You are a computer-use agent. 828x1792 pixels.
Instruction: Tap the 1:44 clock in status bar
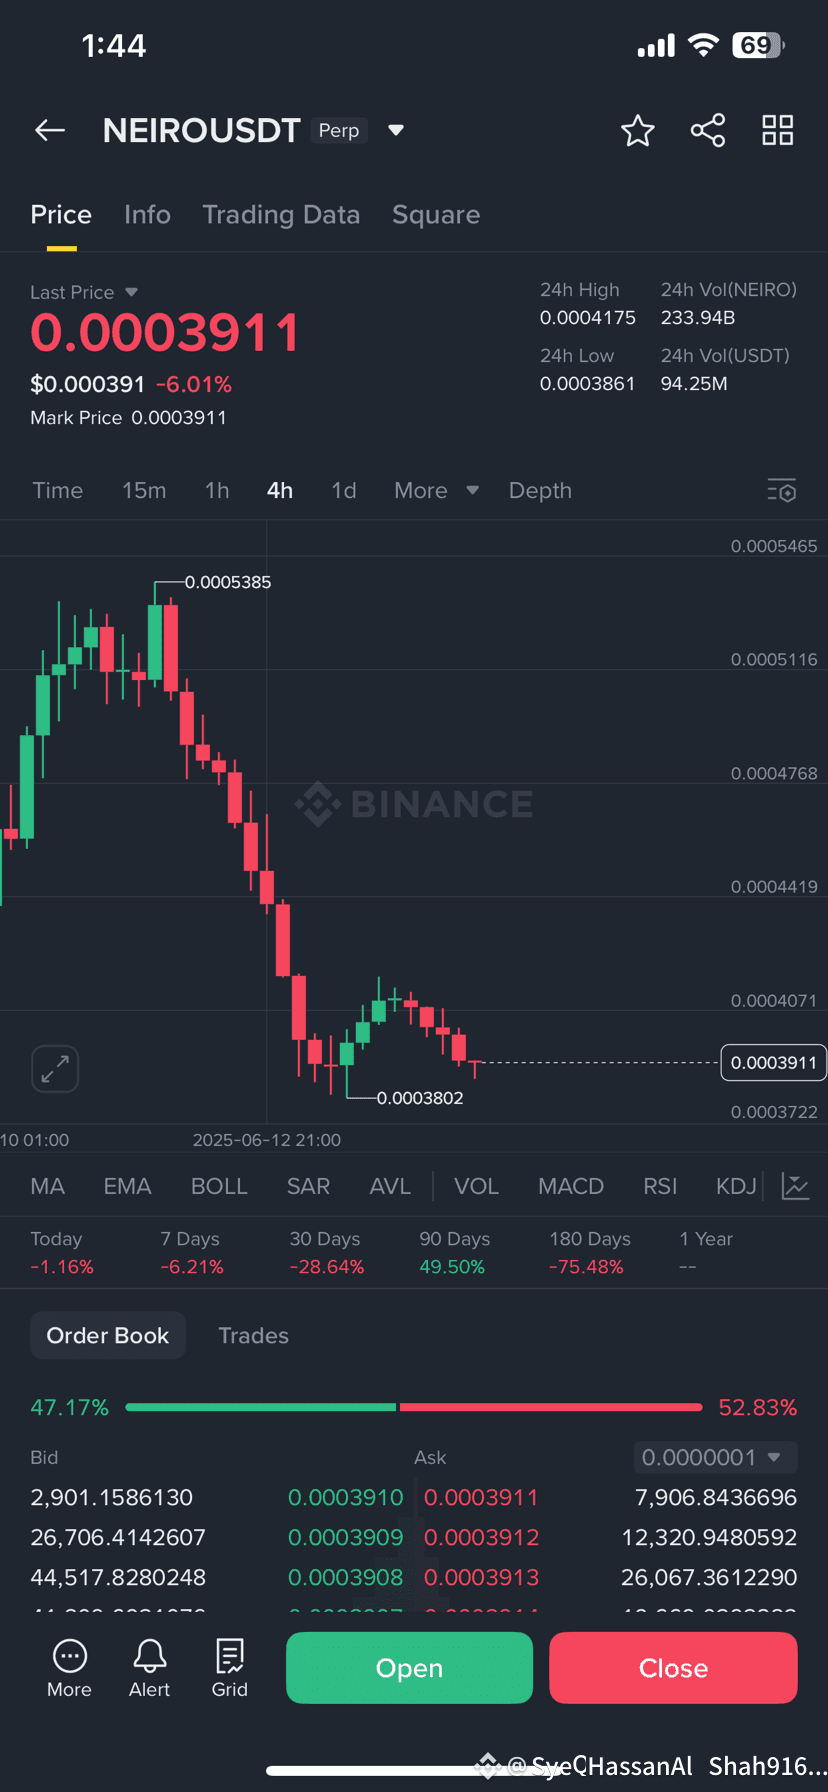point(113,45)
